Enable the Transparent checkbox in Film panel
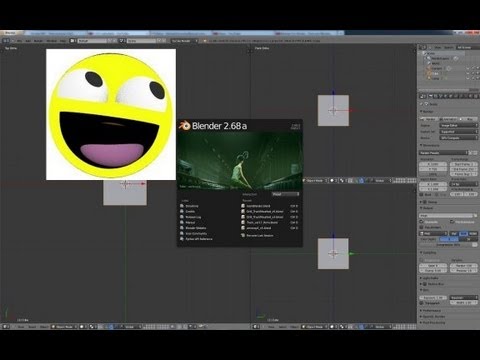Screen dimensions: 480x360 (x=422, y=303)
